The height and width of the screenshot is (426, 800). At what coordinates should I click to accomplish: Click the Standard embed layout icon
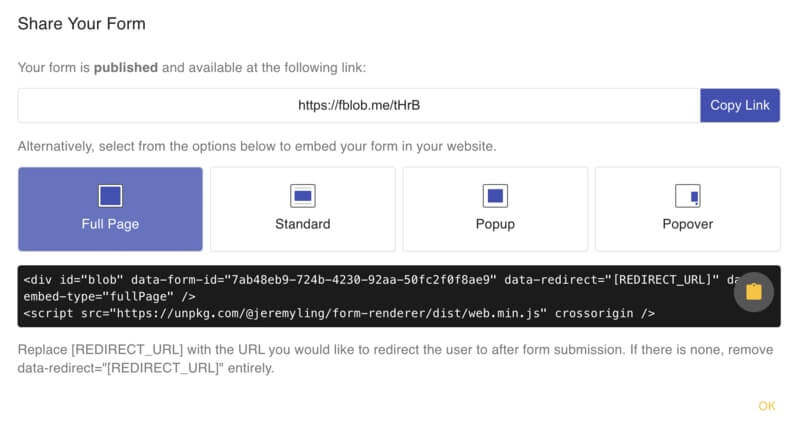(302, 195)
